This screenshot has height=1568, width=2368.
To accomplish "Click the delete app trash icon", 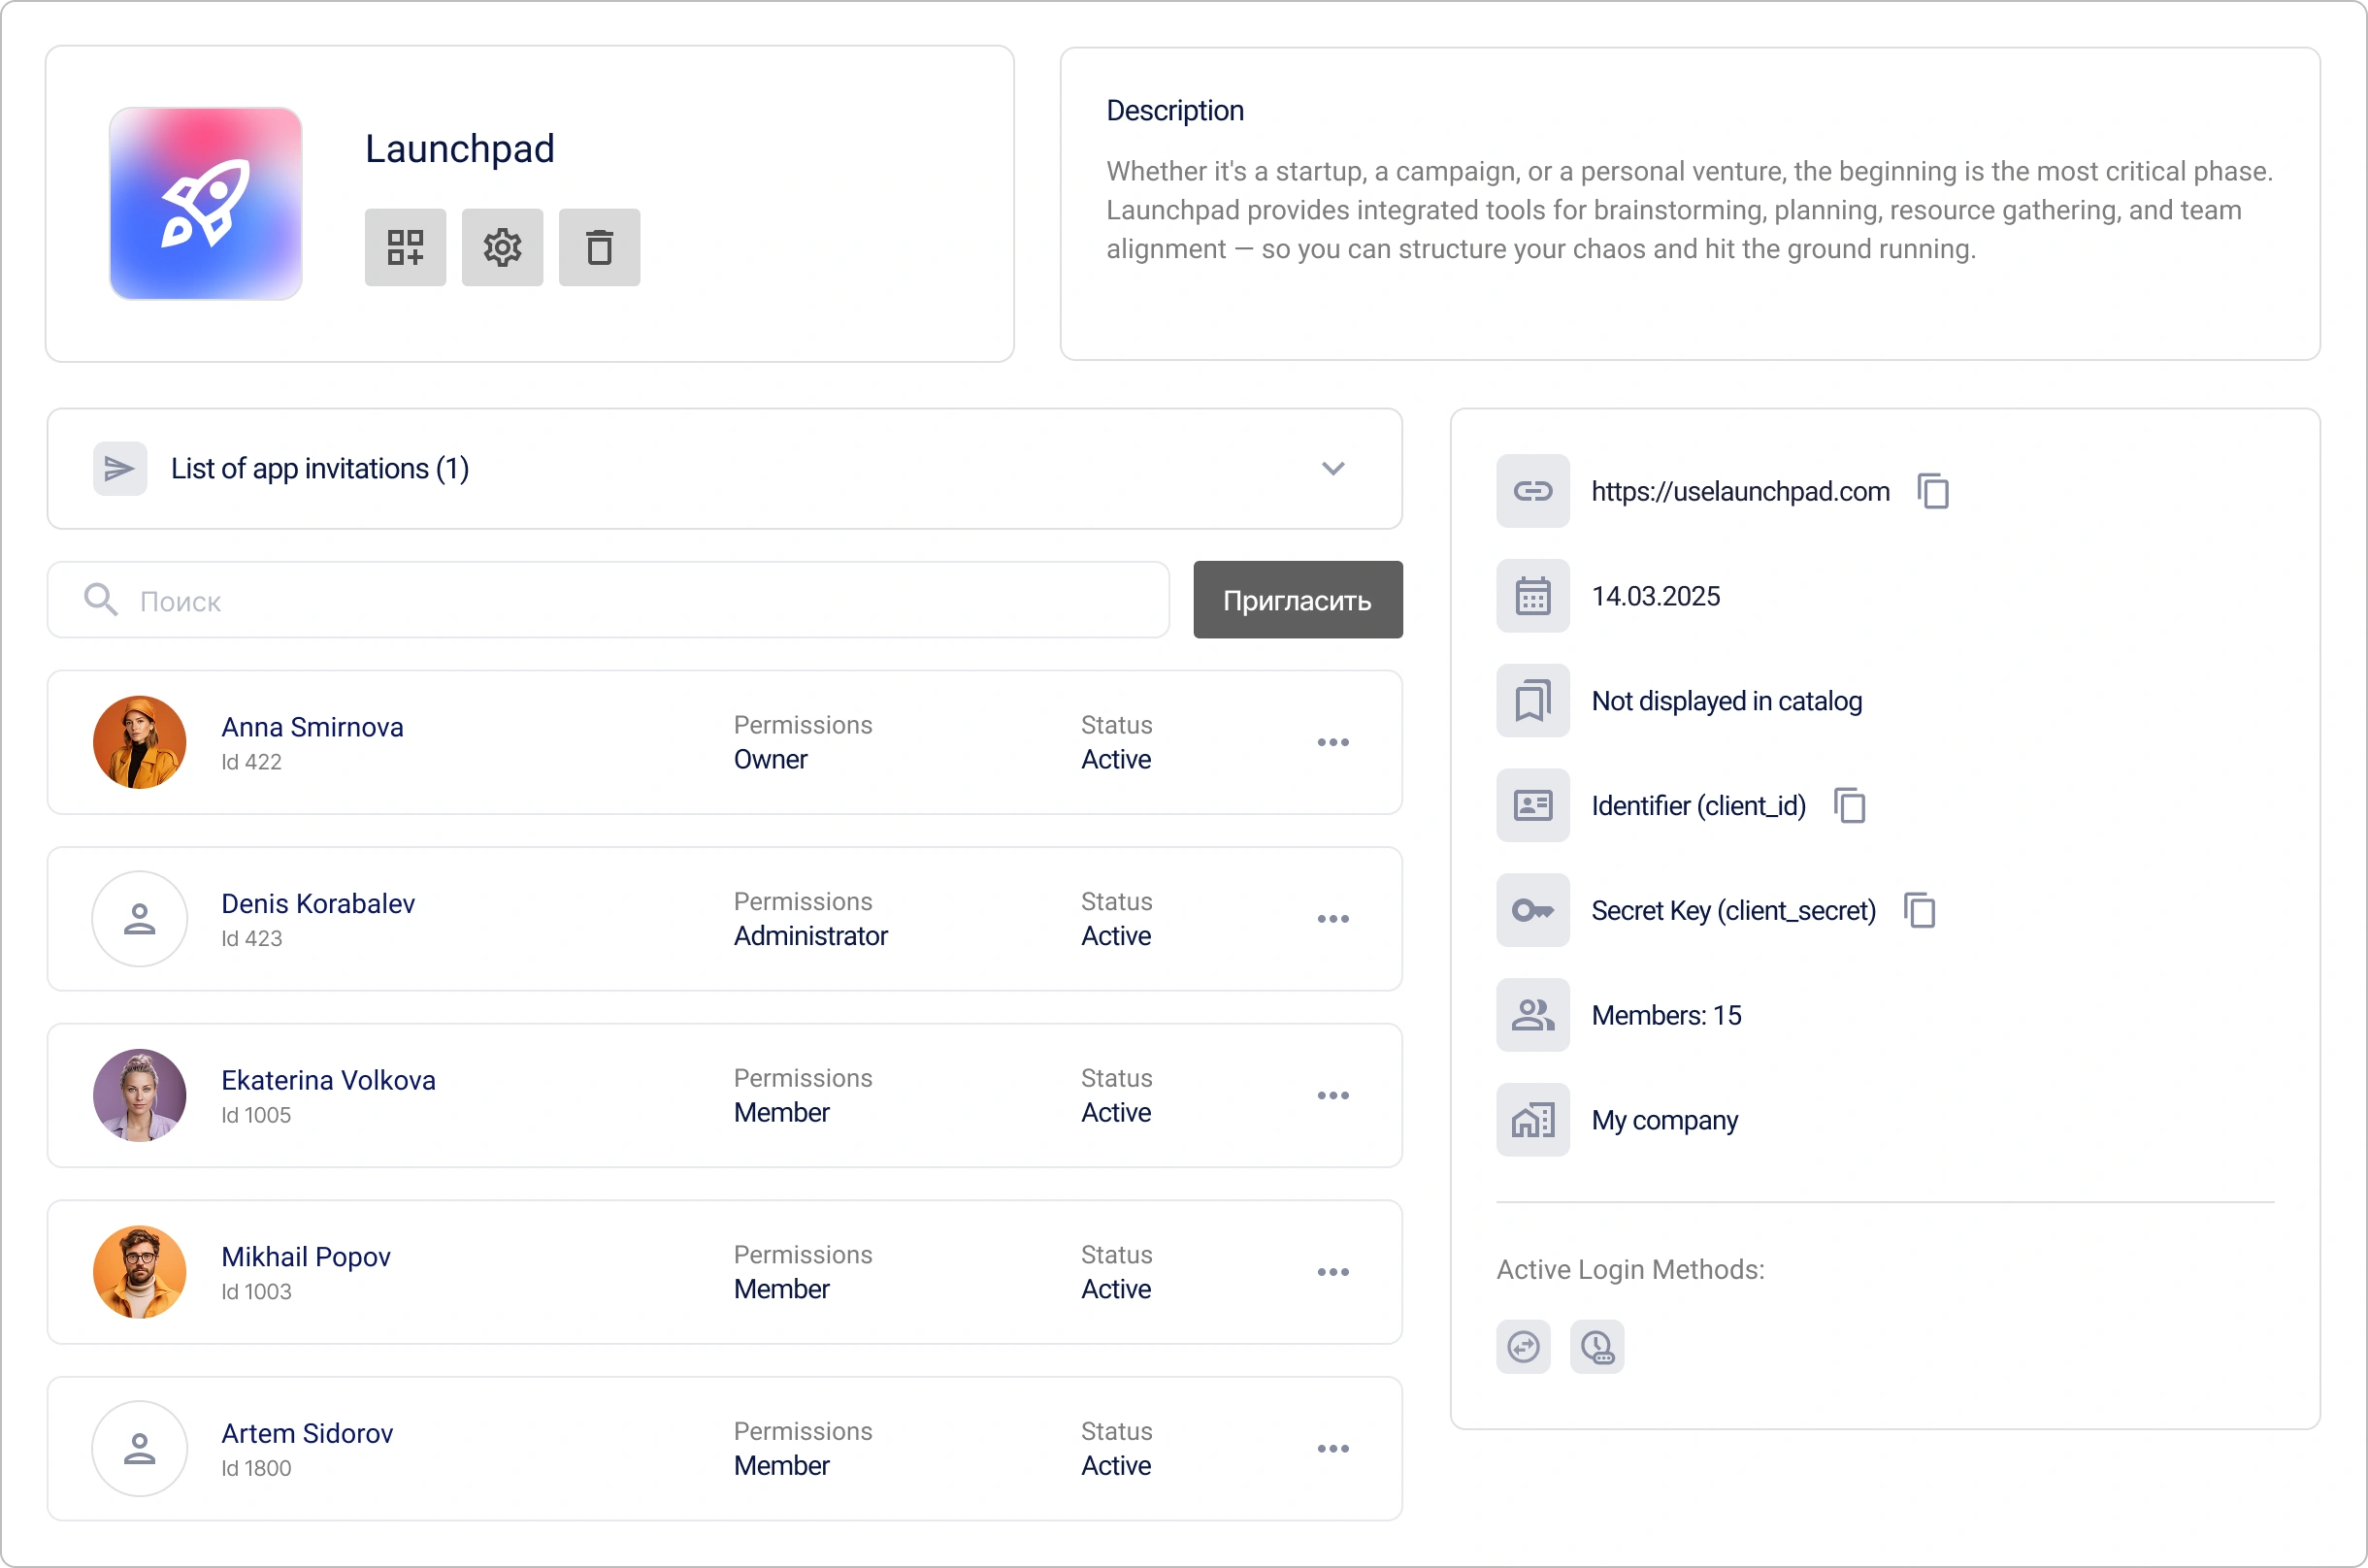I will click(598, 247).
